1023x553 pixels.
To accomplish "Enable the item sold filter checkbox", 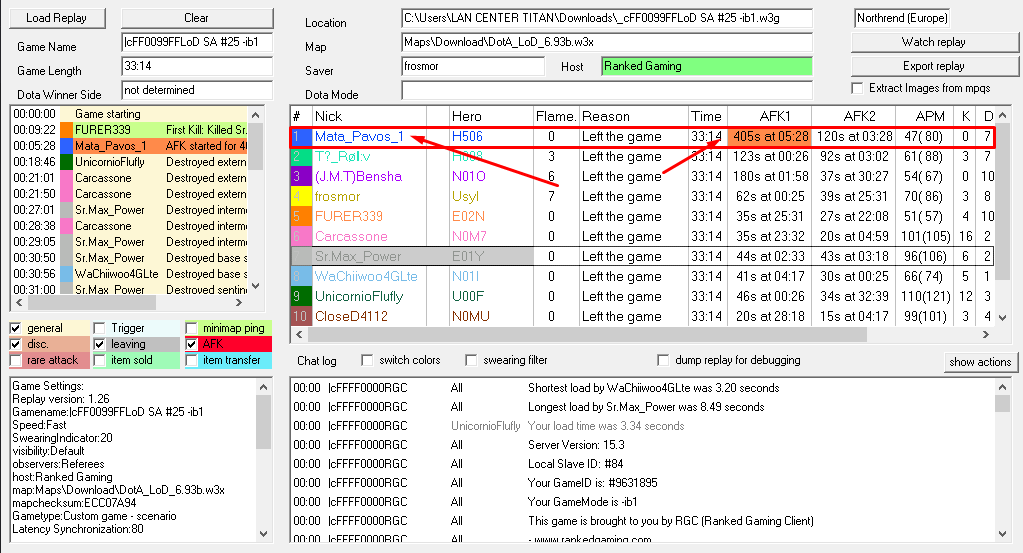I will tap(99, 360).
